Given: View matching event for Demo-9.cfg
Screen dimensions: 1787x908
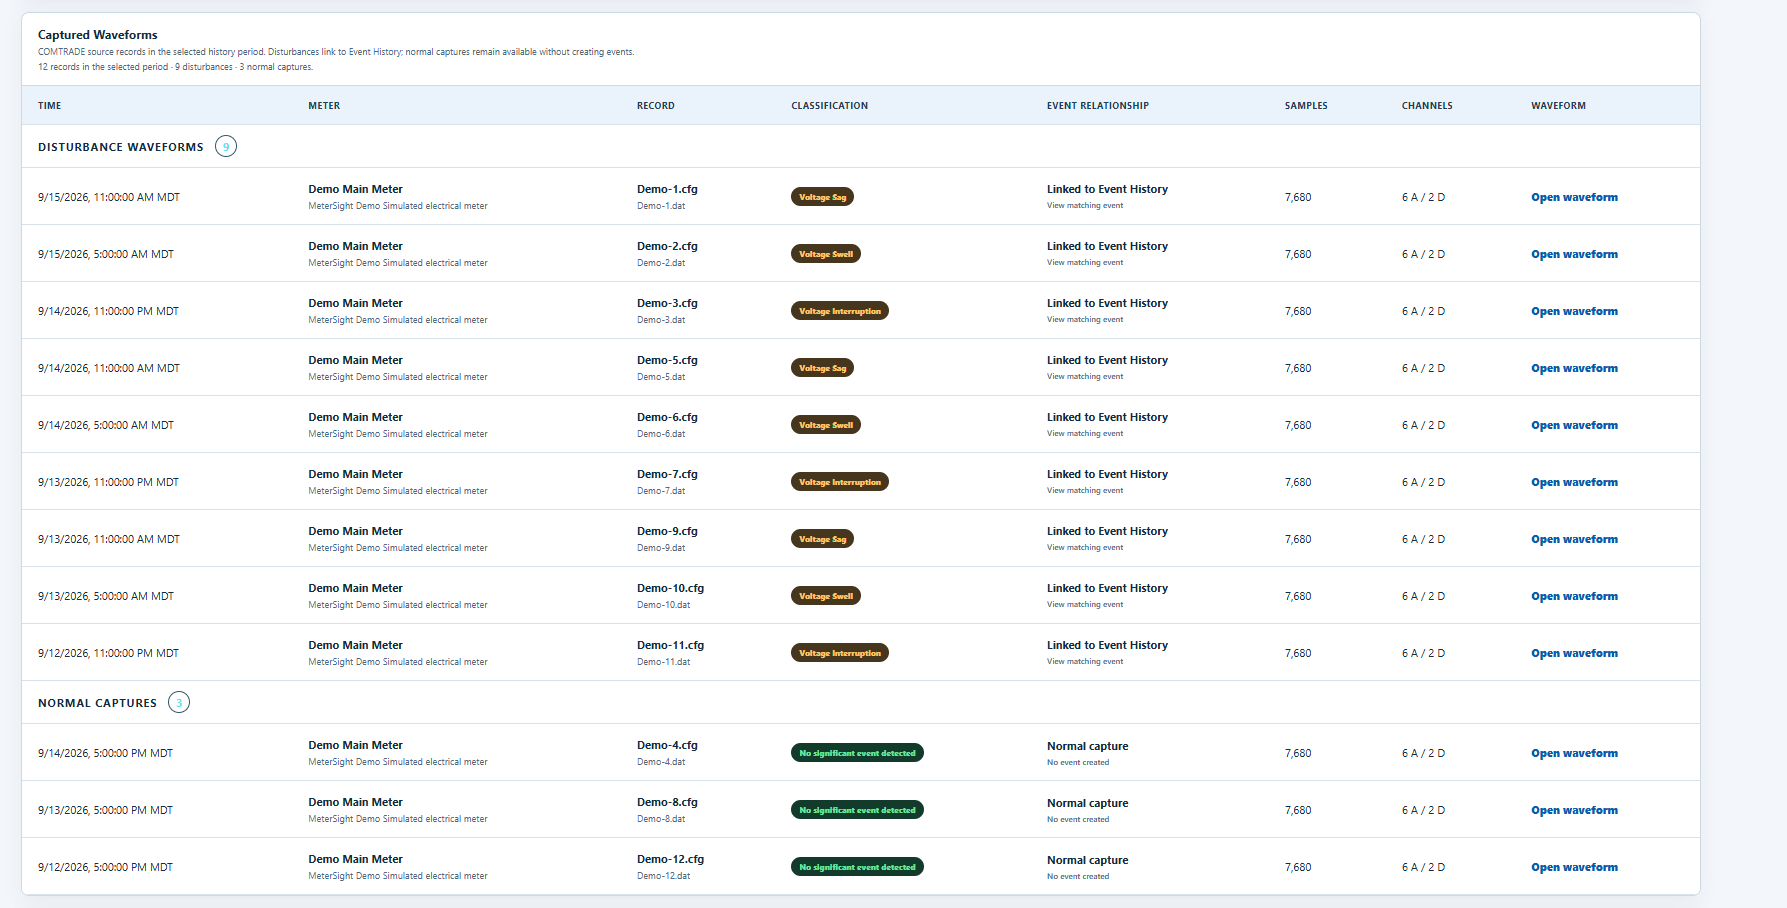Looking at the screenshot, I should [x=1085, y=548].
